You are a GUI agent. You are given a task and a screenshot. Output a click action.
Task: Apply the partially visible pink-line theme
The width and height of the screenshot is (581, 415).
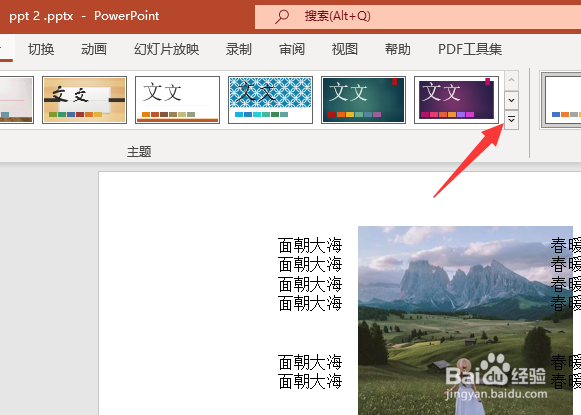point(17,100)
